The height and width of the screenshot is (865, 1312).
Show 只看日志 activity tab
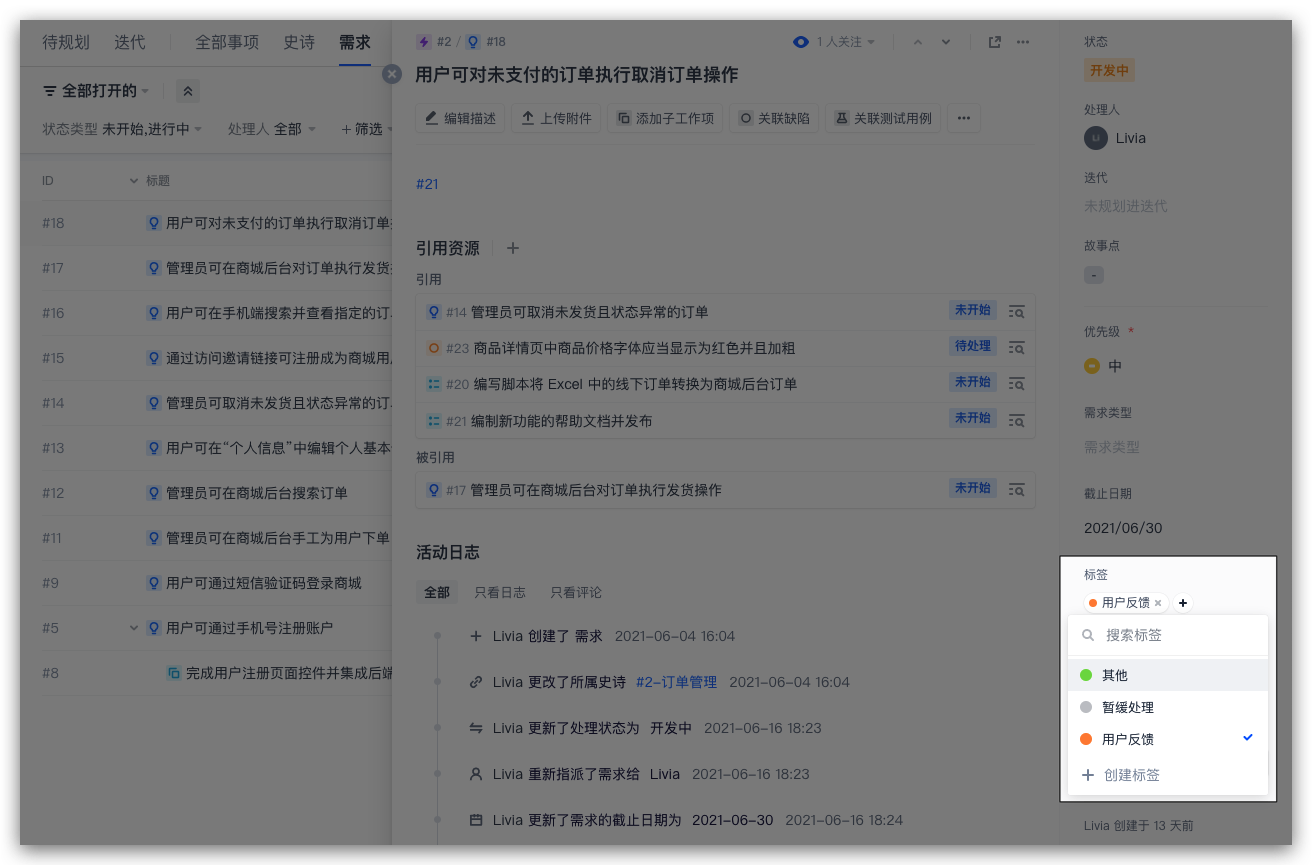(x=500, y=592)
